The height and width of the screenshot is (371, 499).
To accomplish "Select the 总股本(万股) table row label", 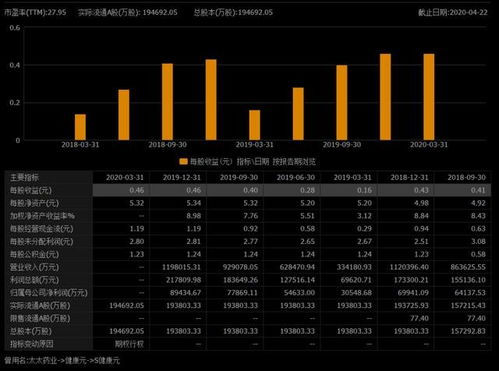I will (31, 331).
